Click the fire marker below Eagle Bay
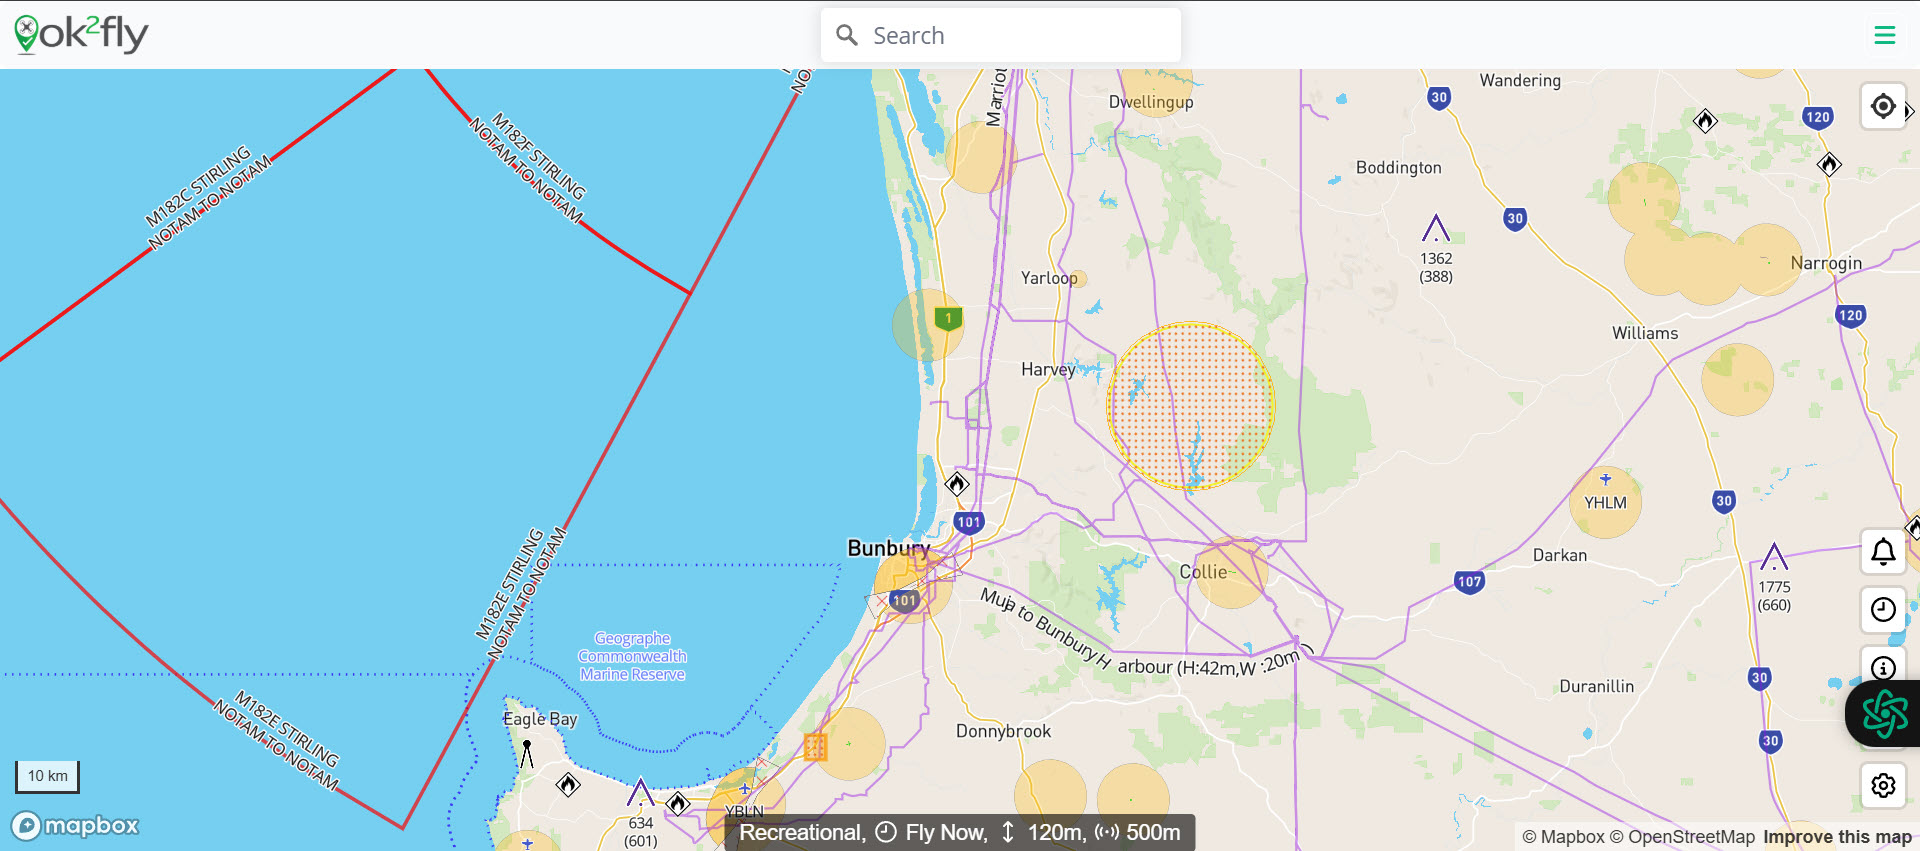 [x=568, y=785]
